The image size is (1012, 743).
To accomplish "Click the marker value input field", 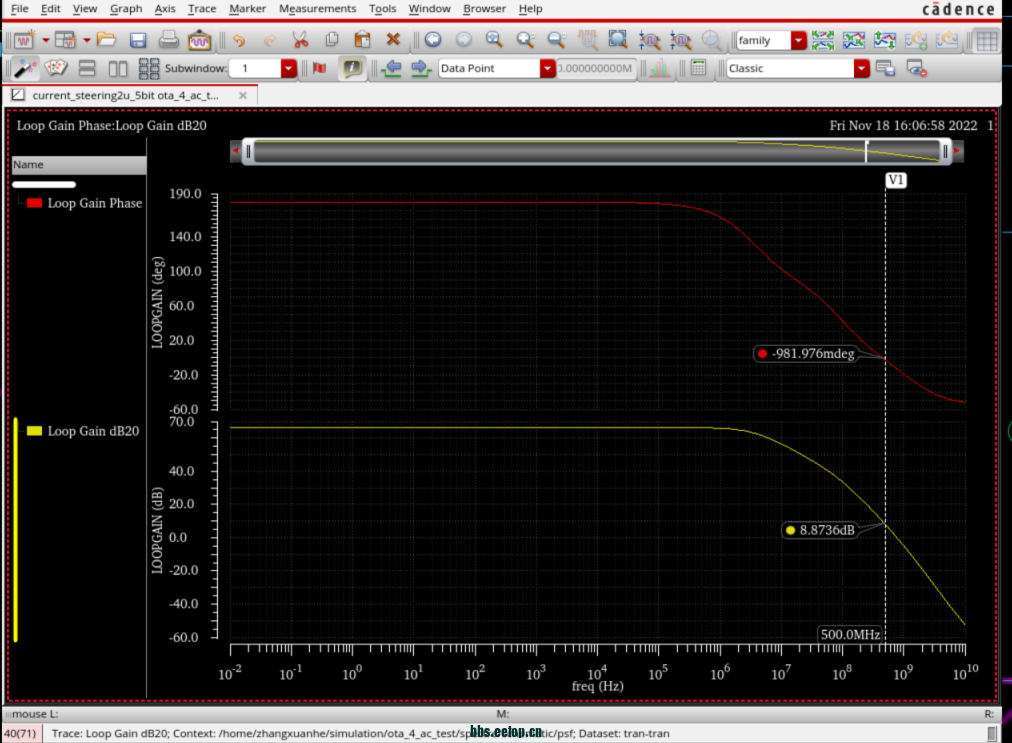I will coord(596,68).
